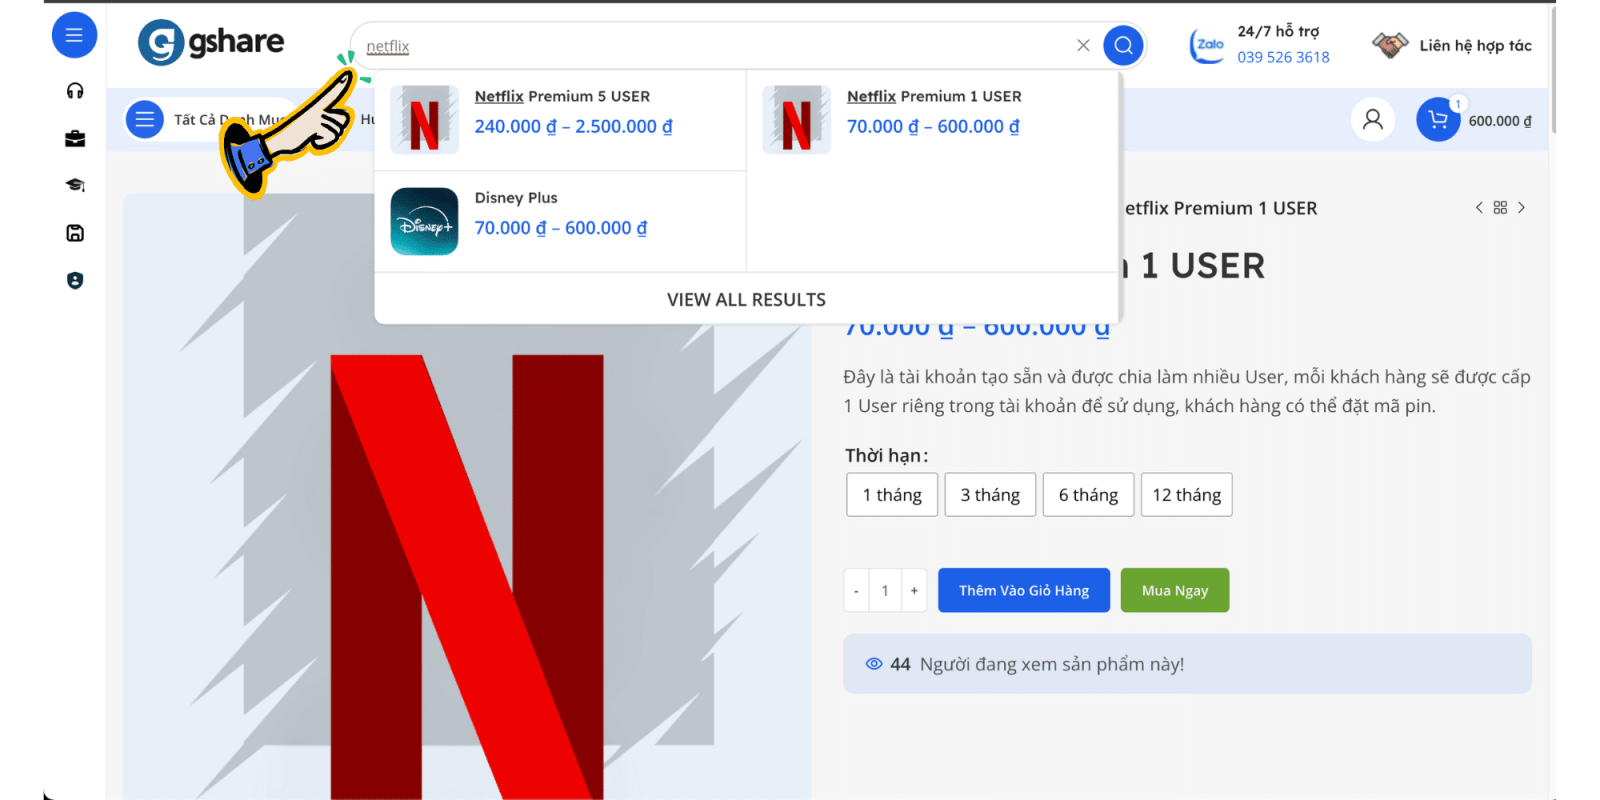Screen dimensions: 1600x800
Task: Go to next product with right chevron
Action: pyautogui.click(x=1521, y=208)
